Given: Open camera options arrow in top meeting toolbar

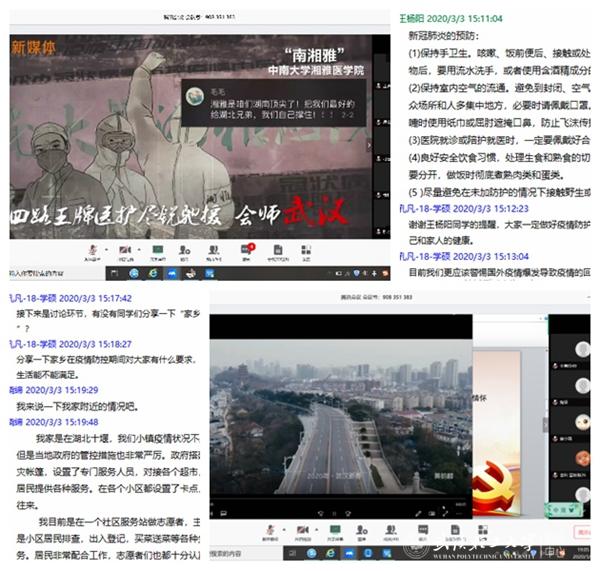Looking at the screenshot, I should point(139,250).
